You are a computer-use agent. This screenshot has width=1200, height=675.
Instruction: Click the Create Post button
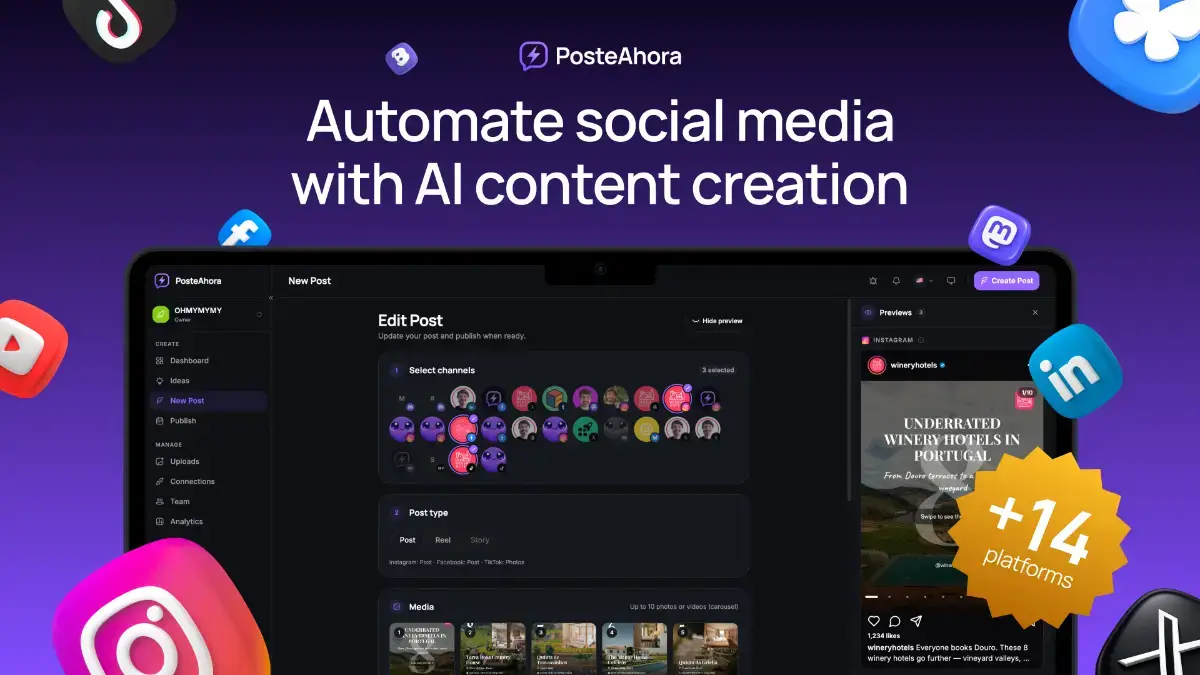click(x=1006, y=281)
